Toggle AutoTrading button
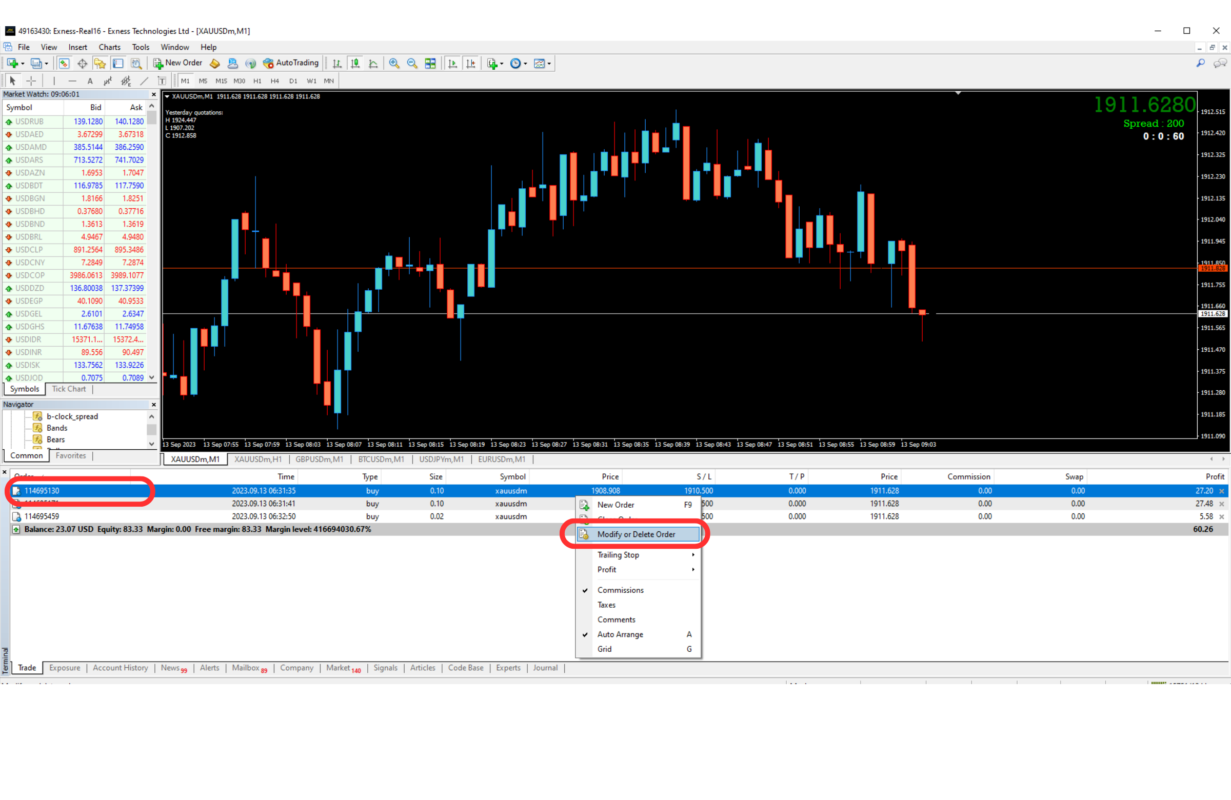The height and width of the screenshot is (800, 1231). pos(291,63)
